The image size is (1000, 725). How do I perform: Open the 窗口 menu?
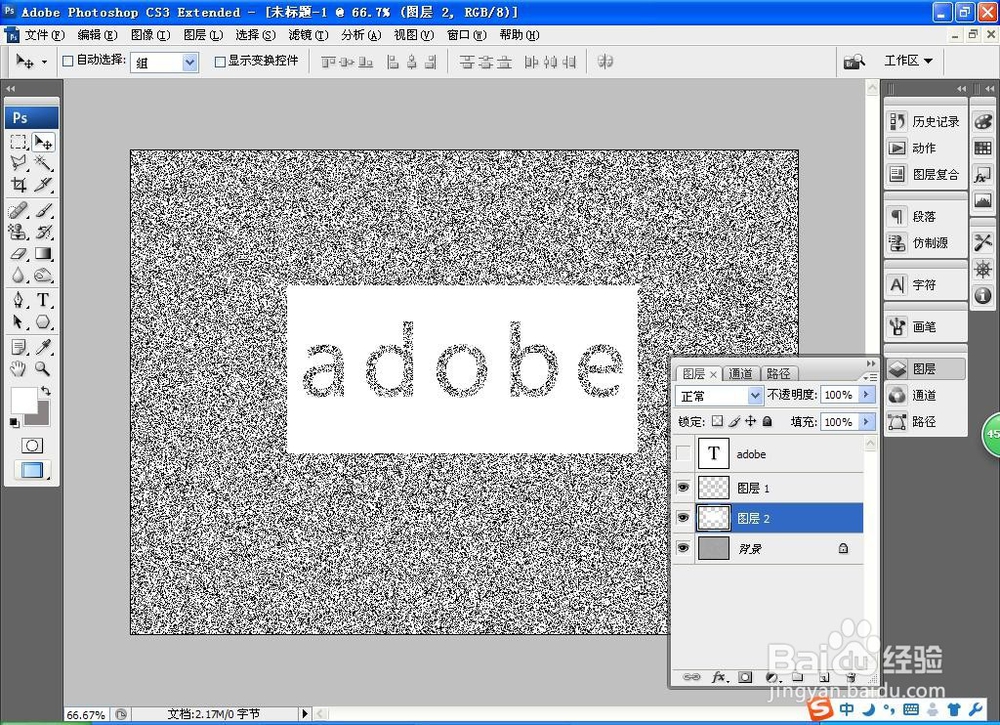[x=466, y=35]
